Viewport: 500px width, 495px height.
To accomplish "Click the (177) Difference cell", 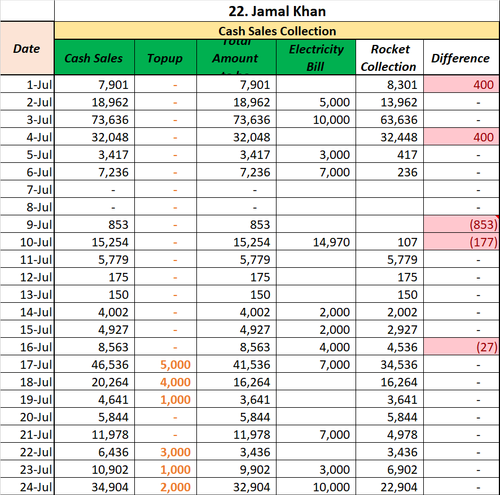I will coord(461,242).
